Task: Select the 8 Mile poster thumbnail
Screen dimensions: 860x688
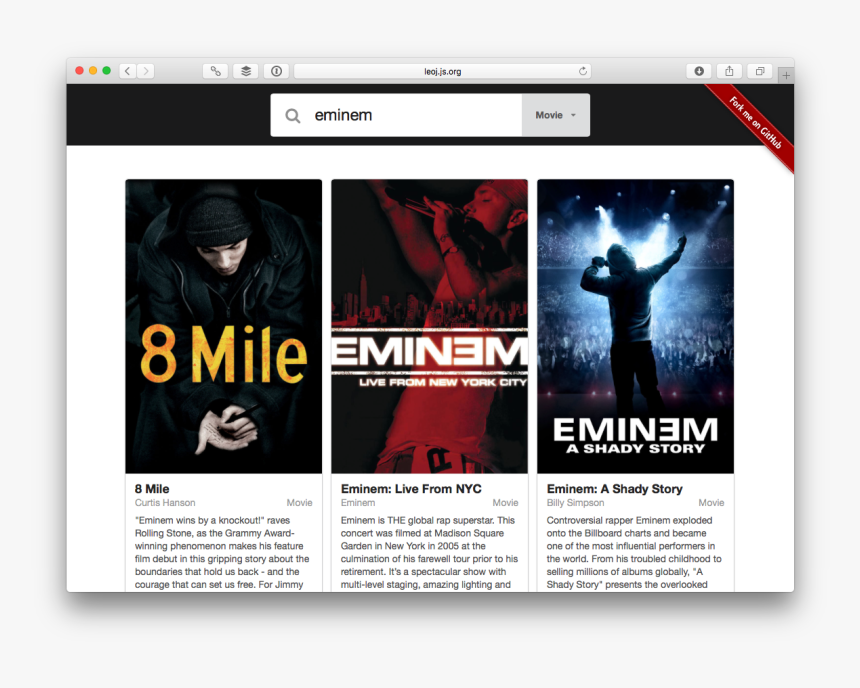Action: click(x=223, y=325)
